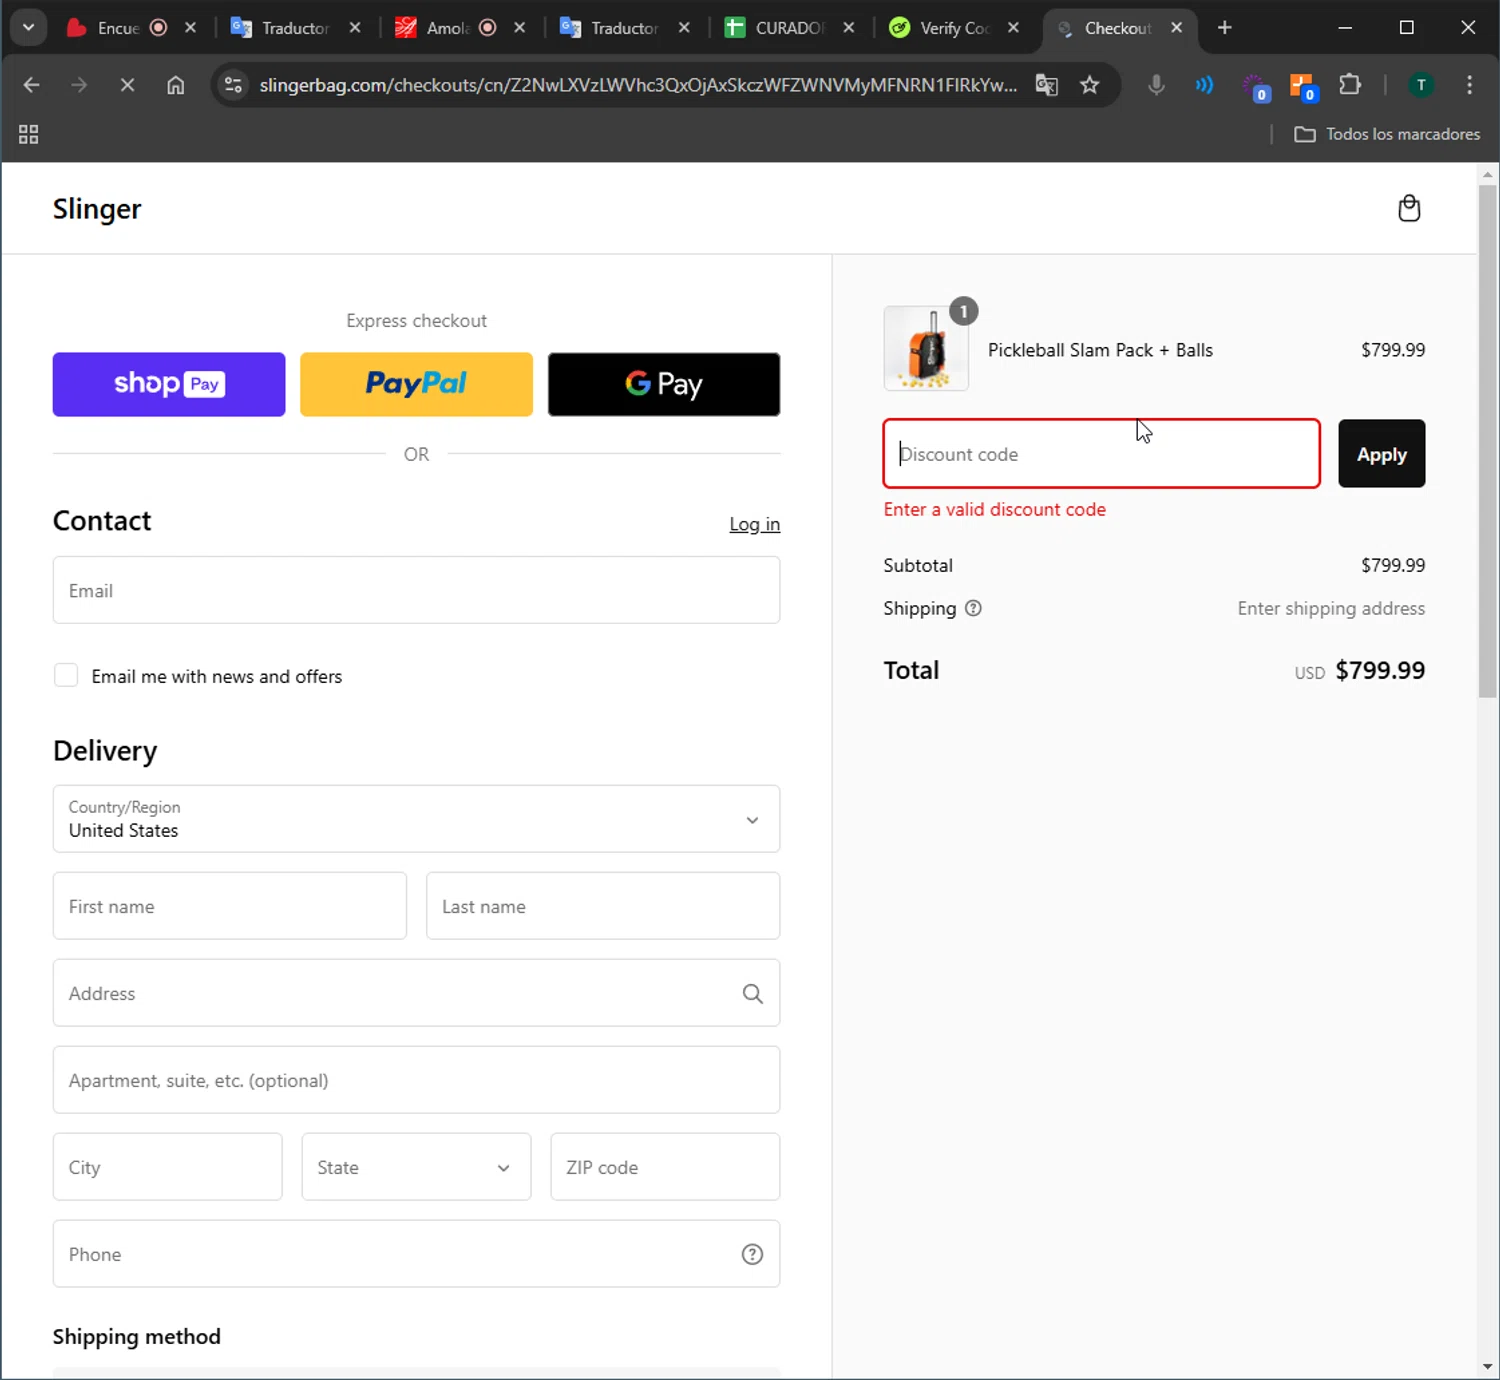Click the browser back arrow

pos(31,85)
